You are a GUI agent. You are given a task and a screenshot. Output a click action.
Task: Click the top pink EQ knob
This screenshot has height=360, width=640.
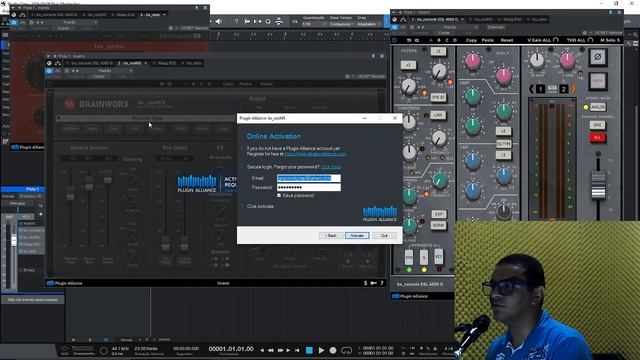point(473,61)
